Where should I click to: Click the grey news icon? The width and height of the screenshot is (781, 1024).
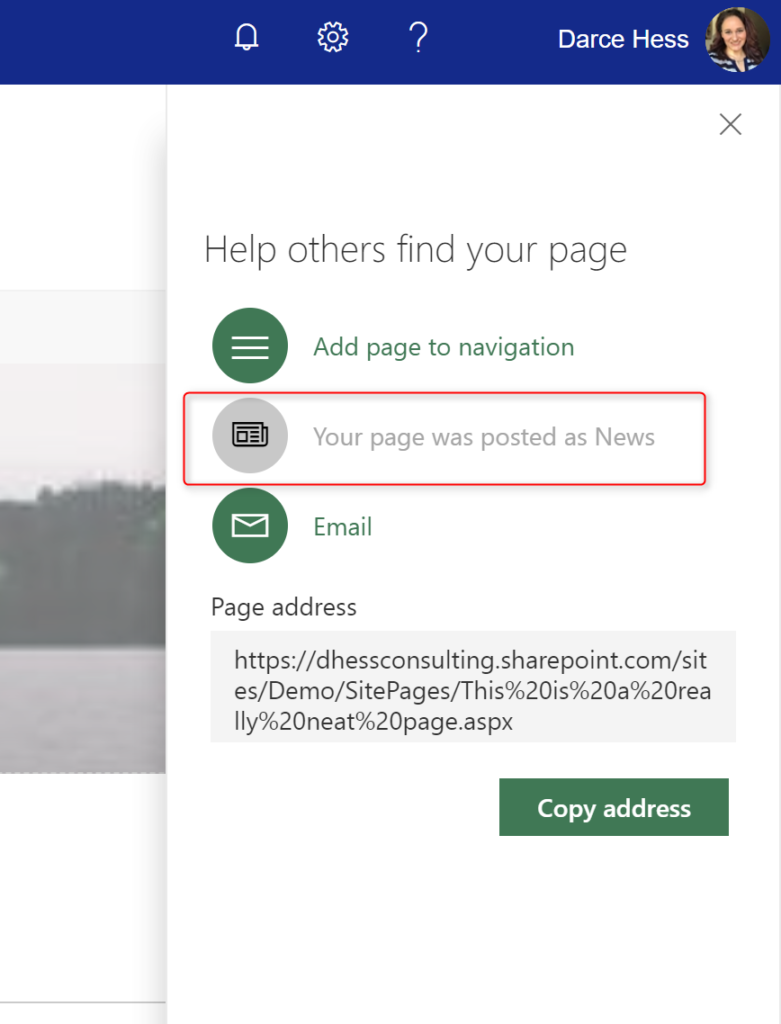coord(250,435)
